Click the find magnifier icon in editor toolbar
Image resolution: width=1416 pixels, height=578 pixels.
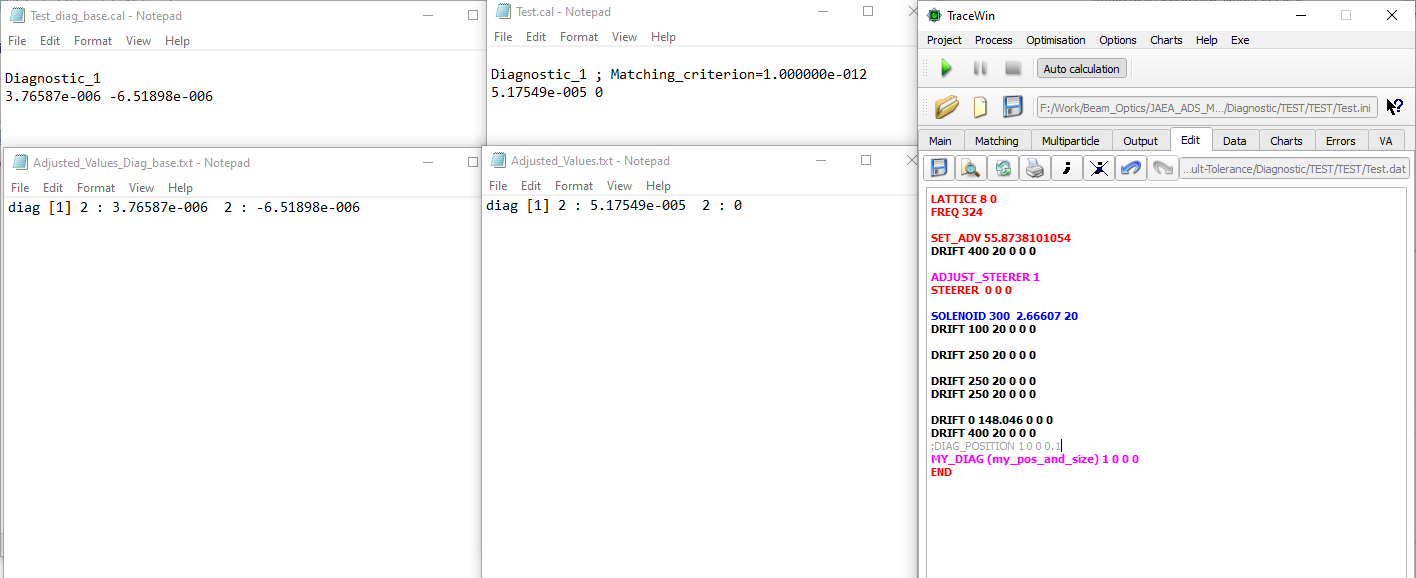tap(971, 168)
